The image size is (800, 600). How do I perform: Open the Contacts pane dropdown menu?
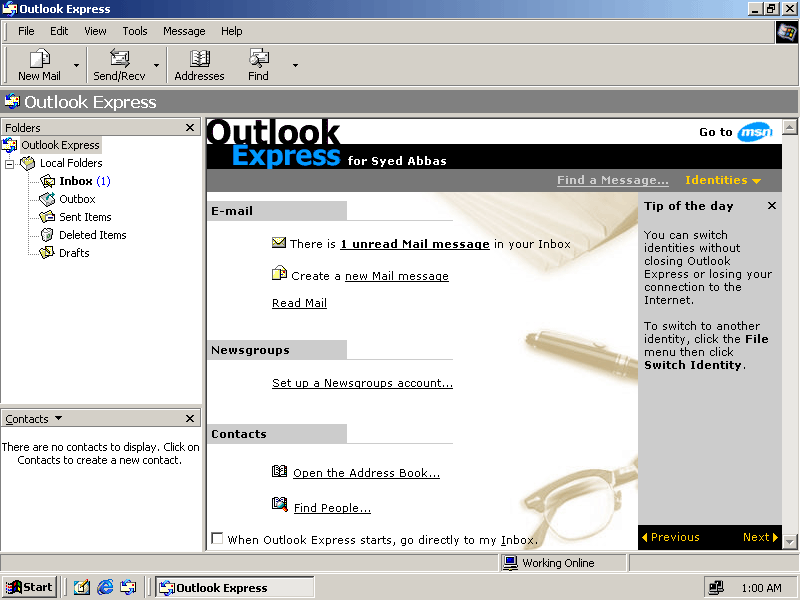pos(58,419)
